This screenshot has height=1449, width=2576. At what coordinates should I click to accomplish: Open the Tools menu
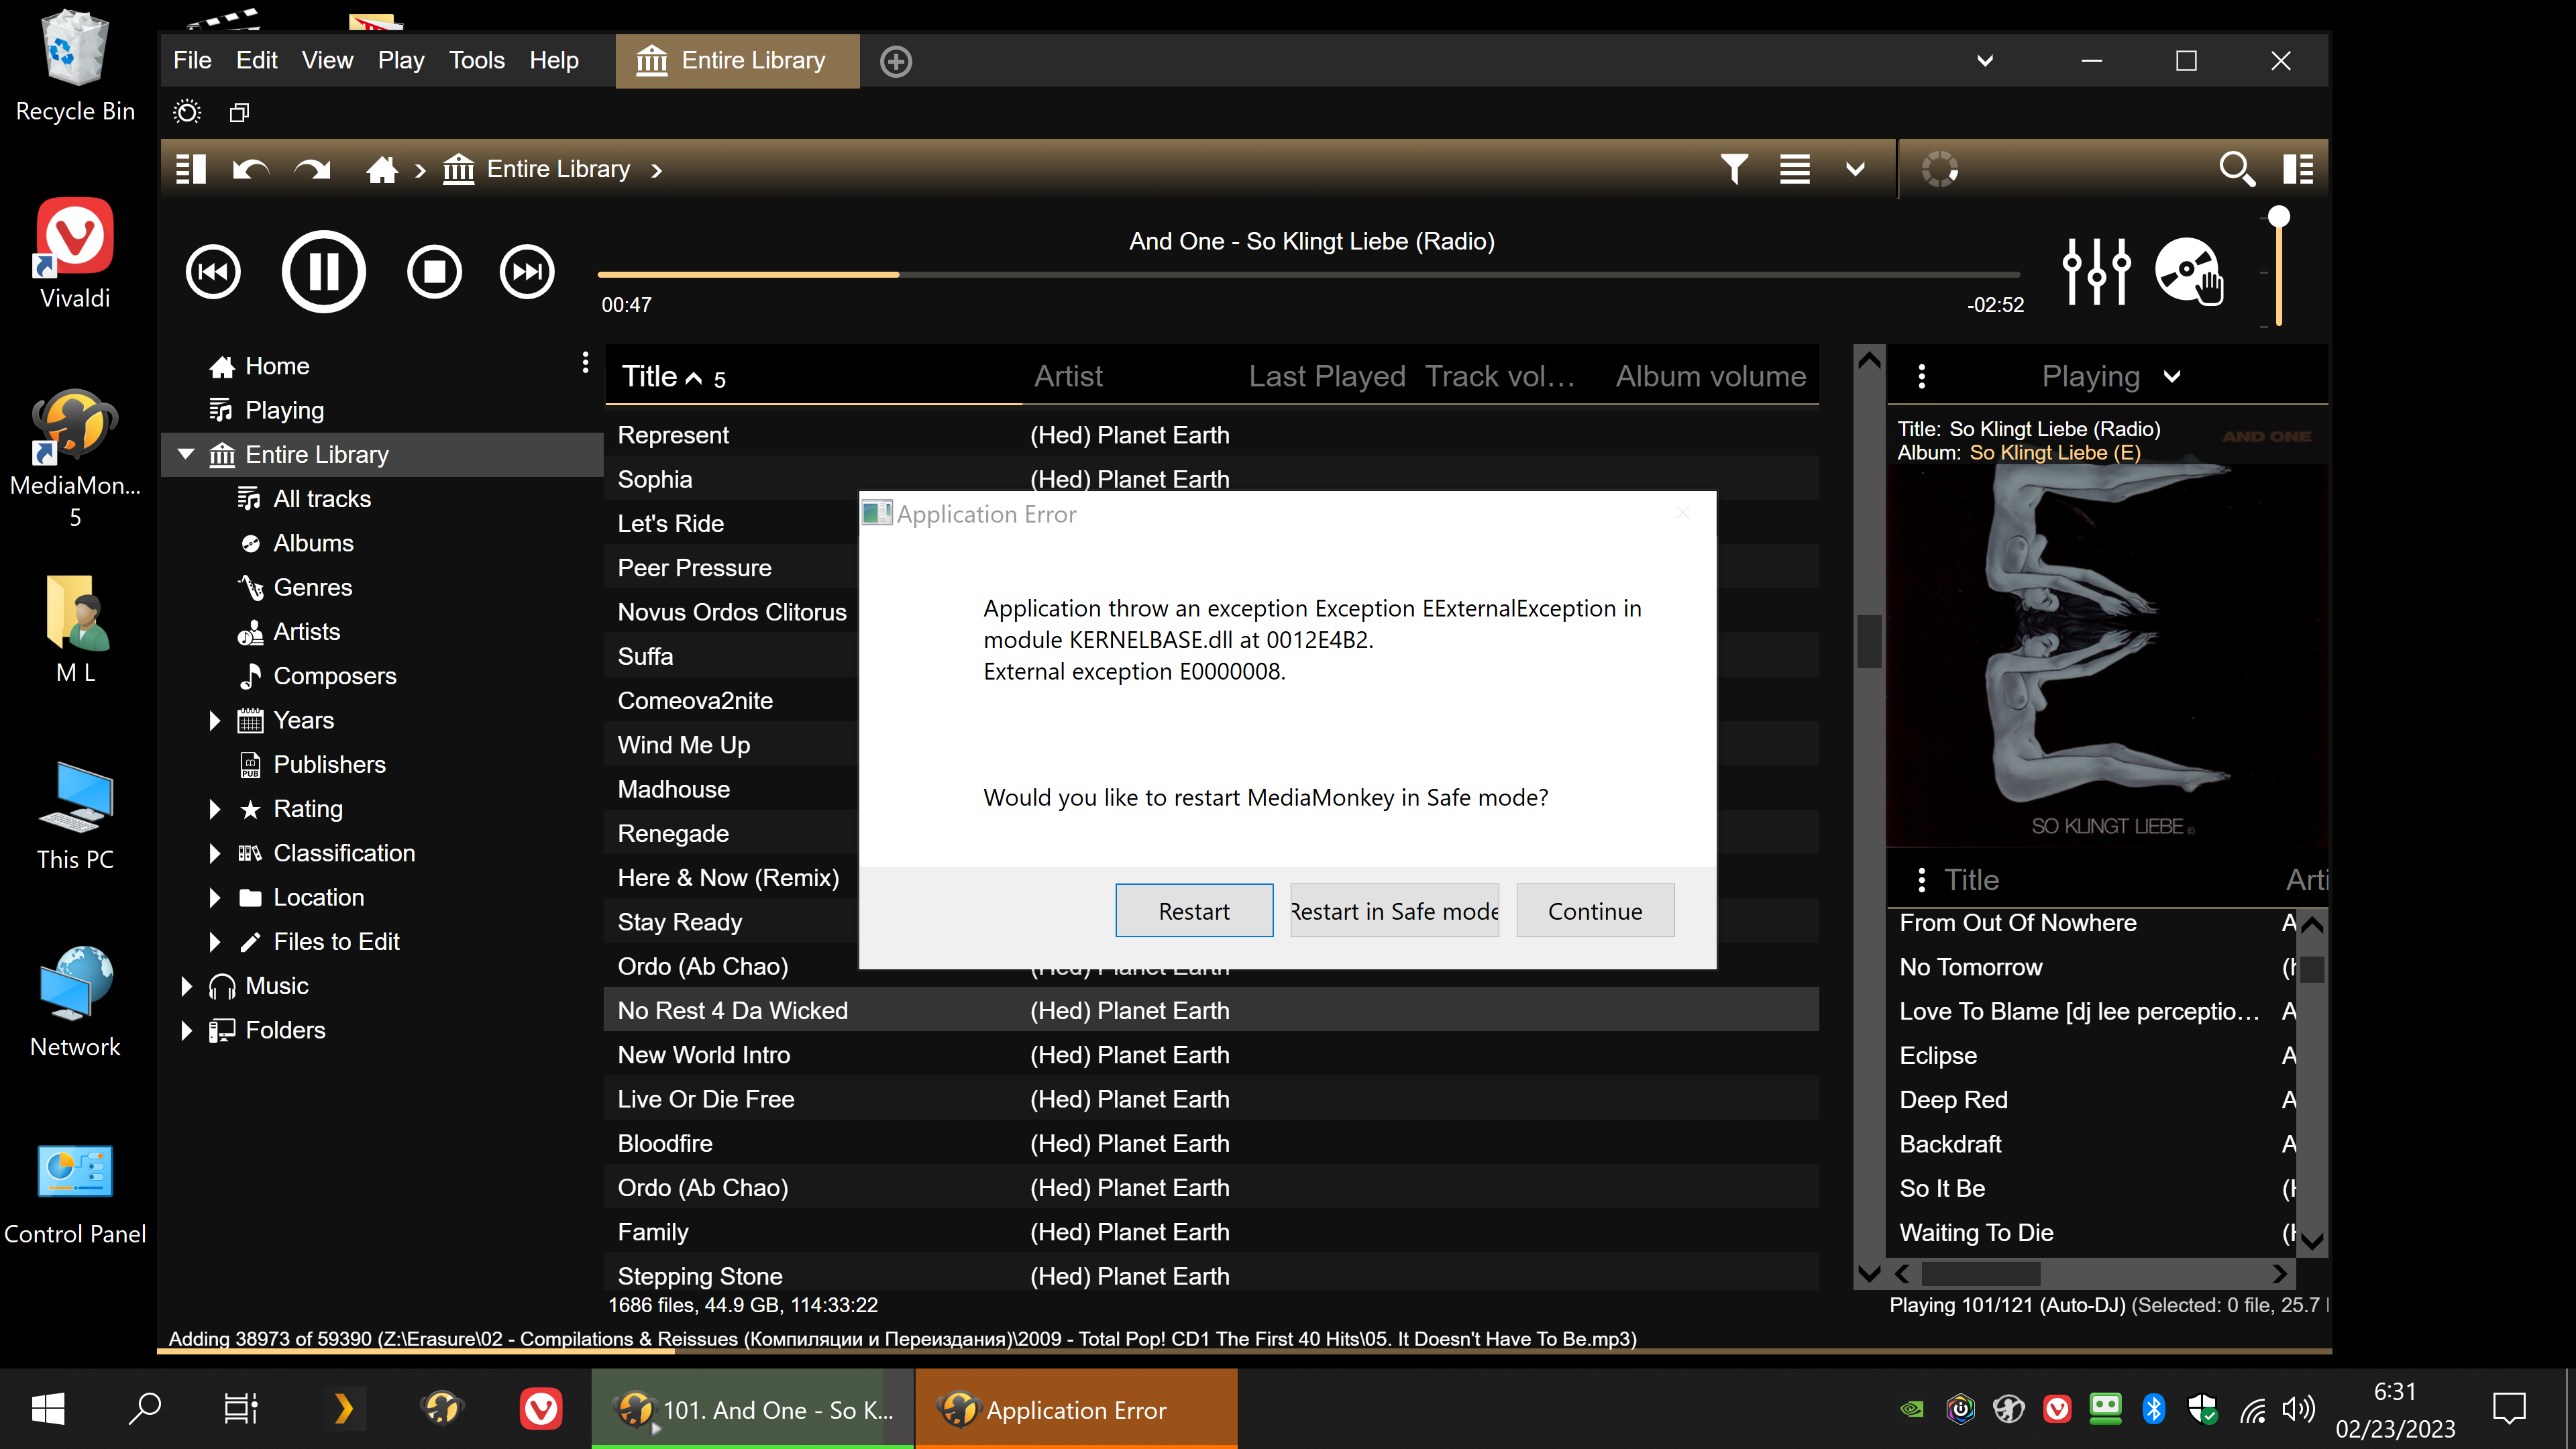(x=476, y=60)
